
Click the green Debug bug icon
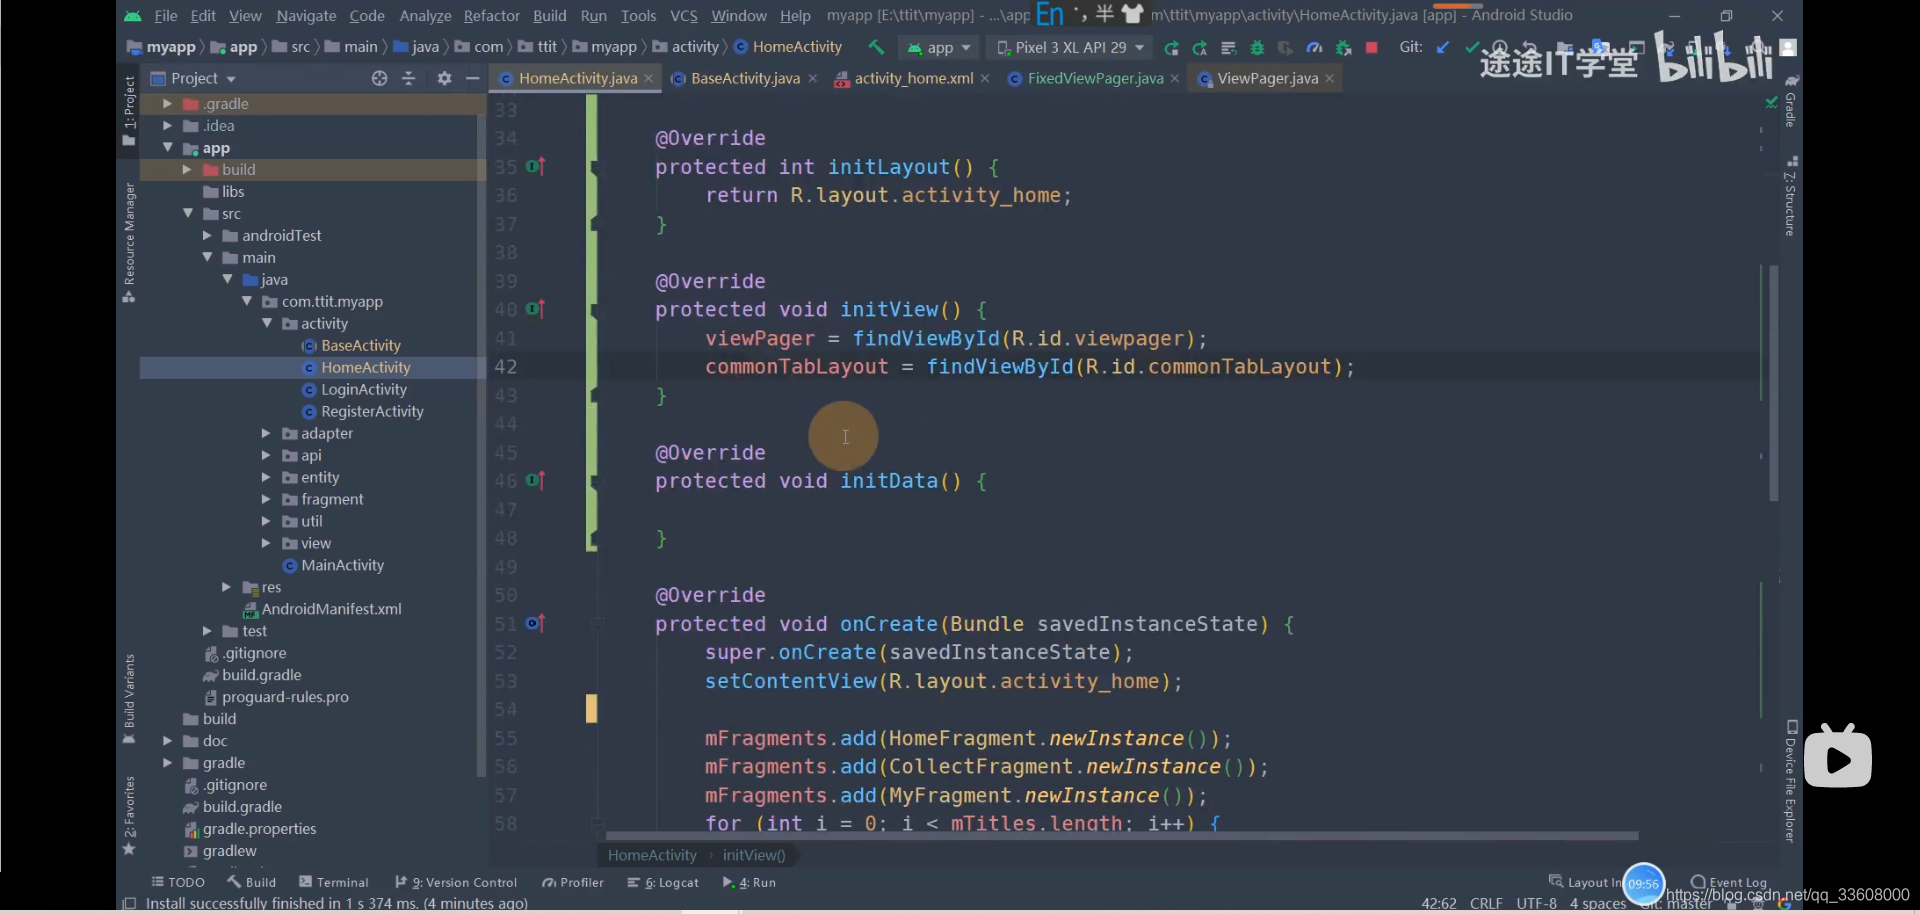tap(1258, 48)
